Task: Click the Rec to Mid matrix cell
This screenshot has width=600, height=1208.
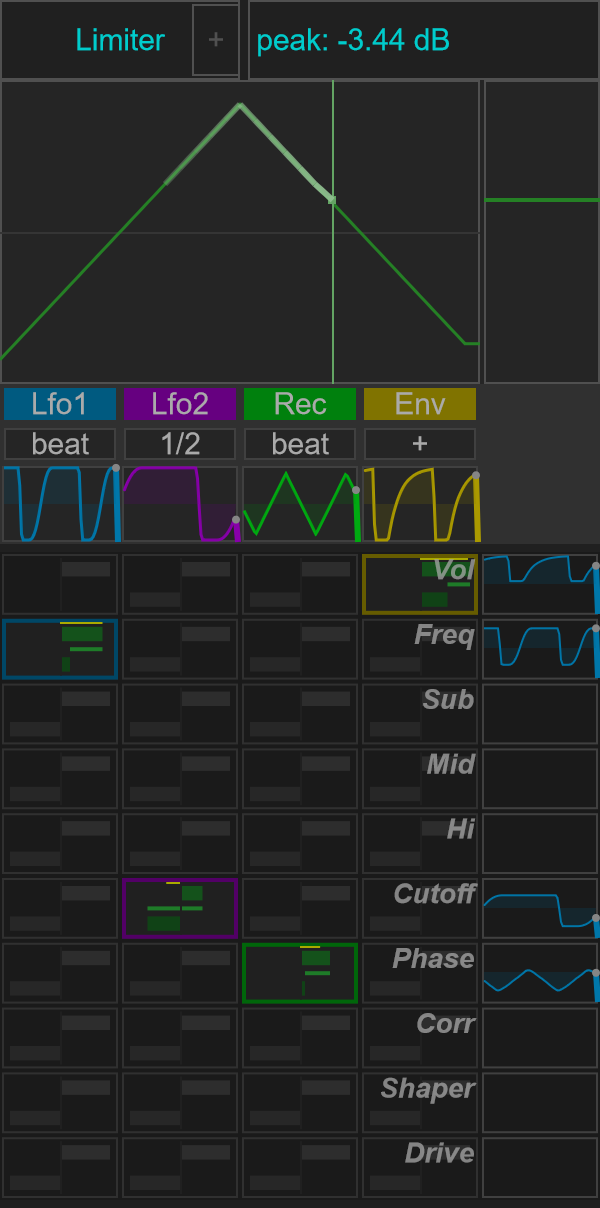Action: click(x=300, y=779)
